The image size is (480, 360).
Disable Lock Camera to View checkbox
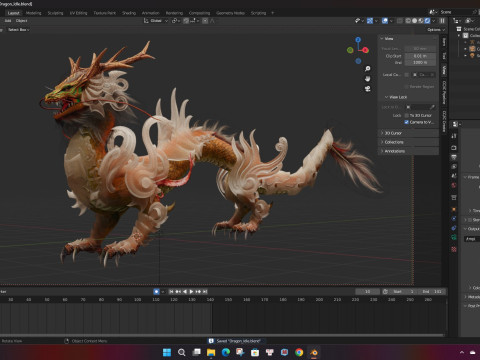[407, 122]
